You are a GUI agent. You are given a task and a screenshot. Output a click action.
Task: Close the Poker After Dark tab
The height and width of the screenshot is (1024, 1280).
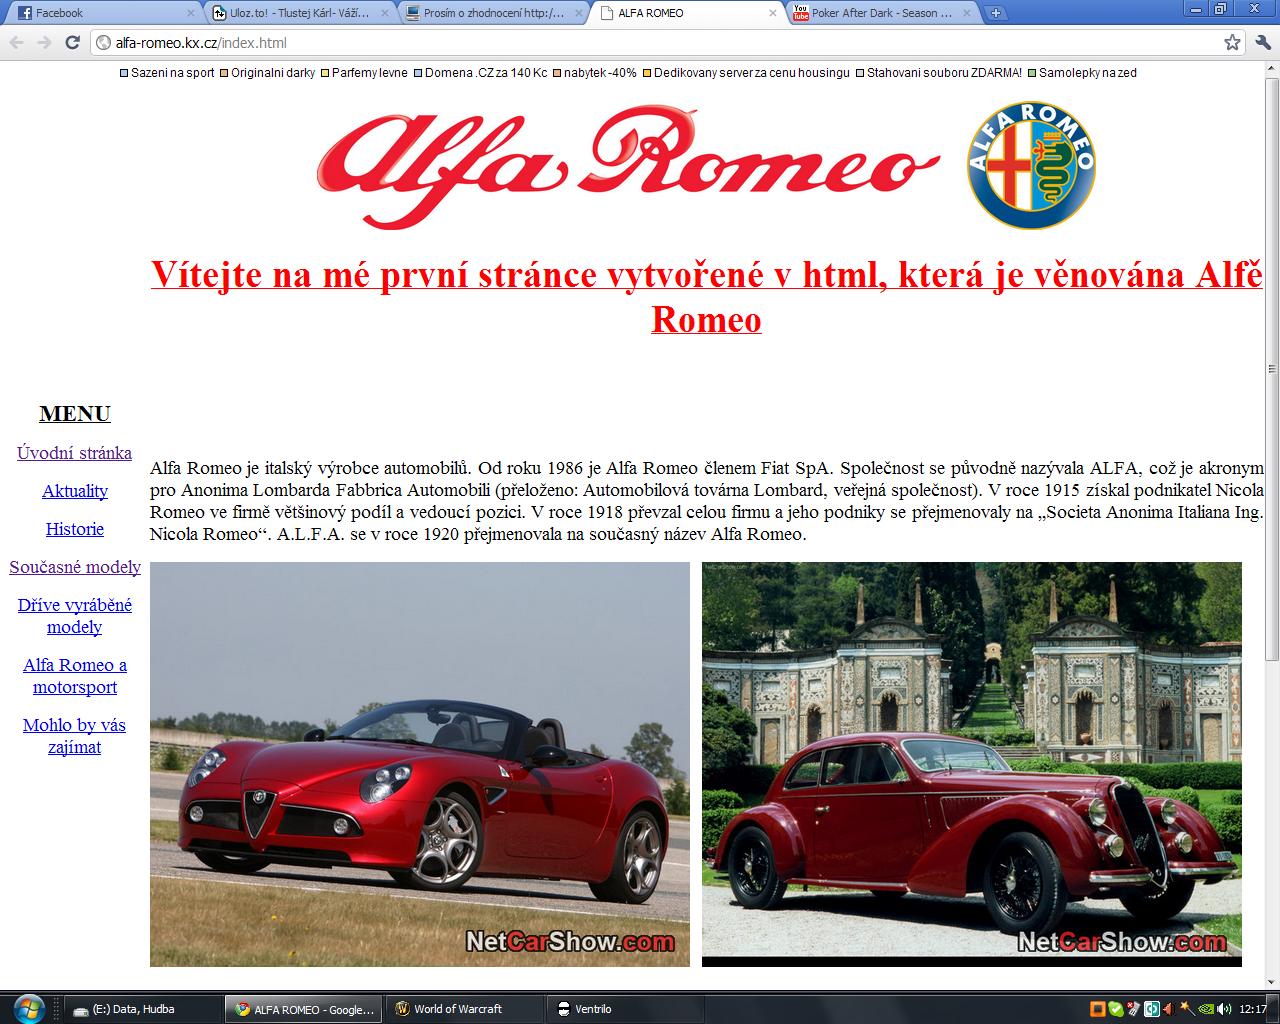[966, 13]
